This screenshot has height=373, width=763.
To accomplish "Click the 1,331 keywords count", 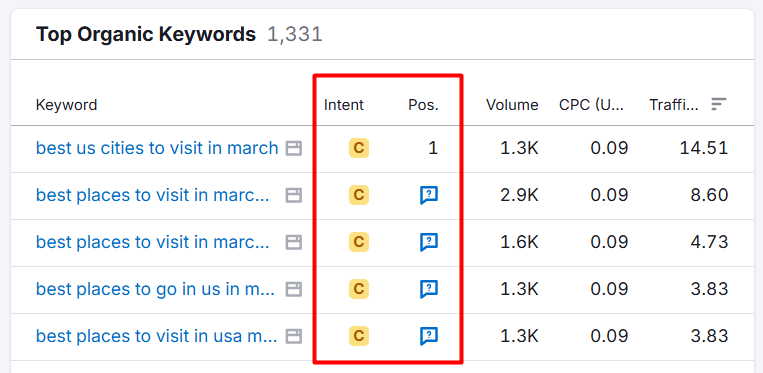I will pos(295,35).
